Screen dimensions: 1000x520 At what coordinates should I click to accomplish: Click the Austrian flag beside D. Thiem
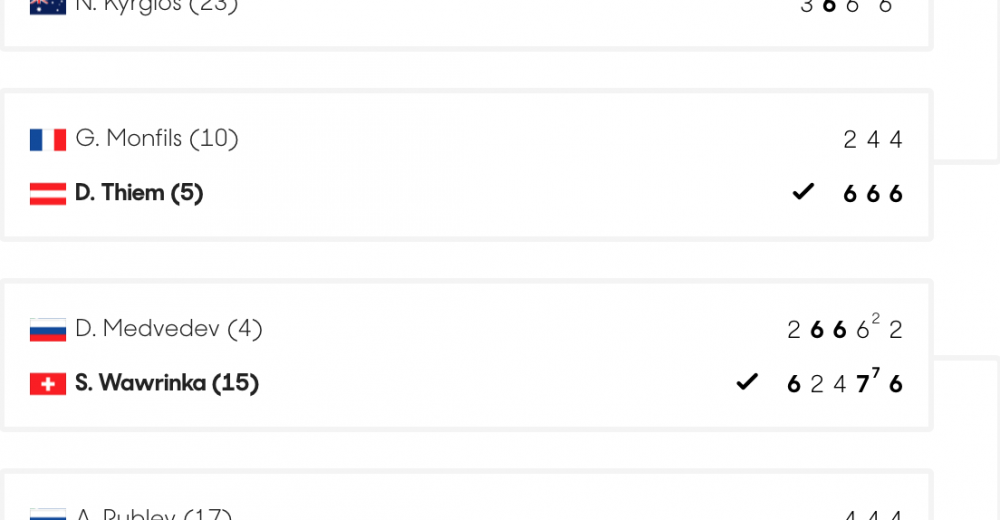tap(48, 194)
